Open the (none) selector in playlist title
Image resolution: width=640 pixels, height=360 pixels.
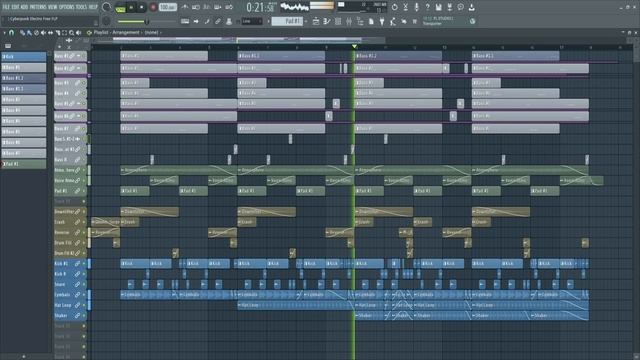(151, 32)
